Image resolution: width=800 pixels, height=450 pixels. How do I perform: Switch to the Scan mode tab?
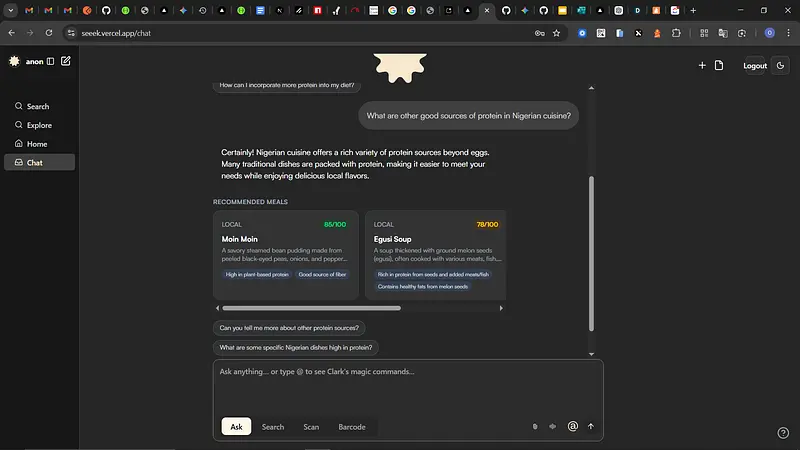click(311, 427)
